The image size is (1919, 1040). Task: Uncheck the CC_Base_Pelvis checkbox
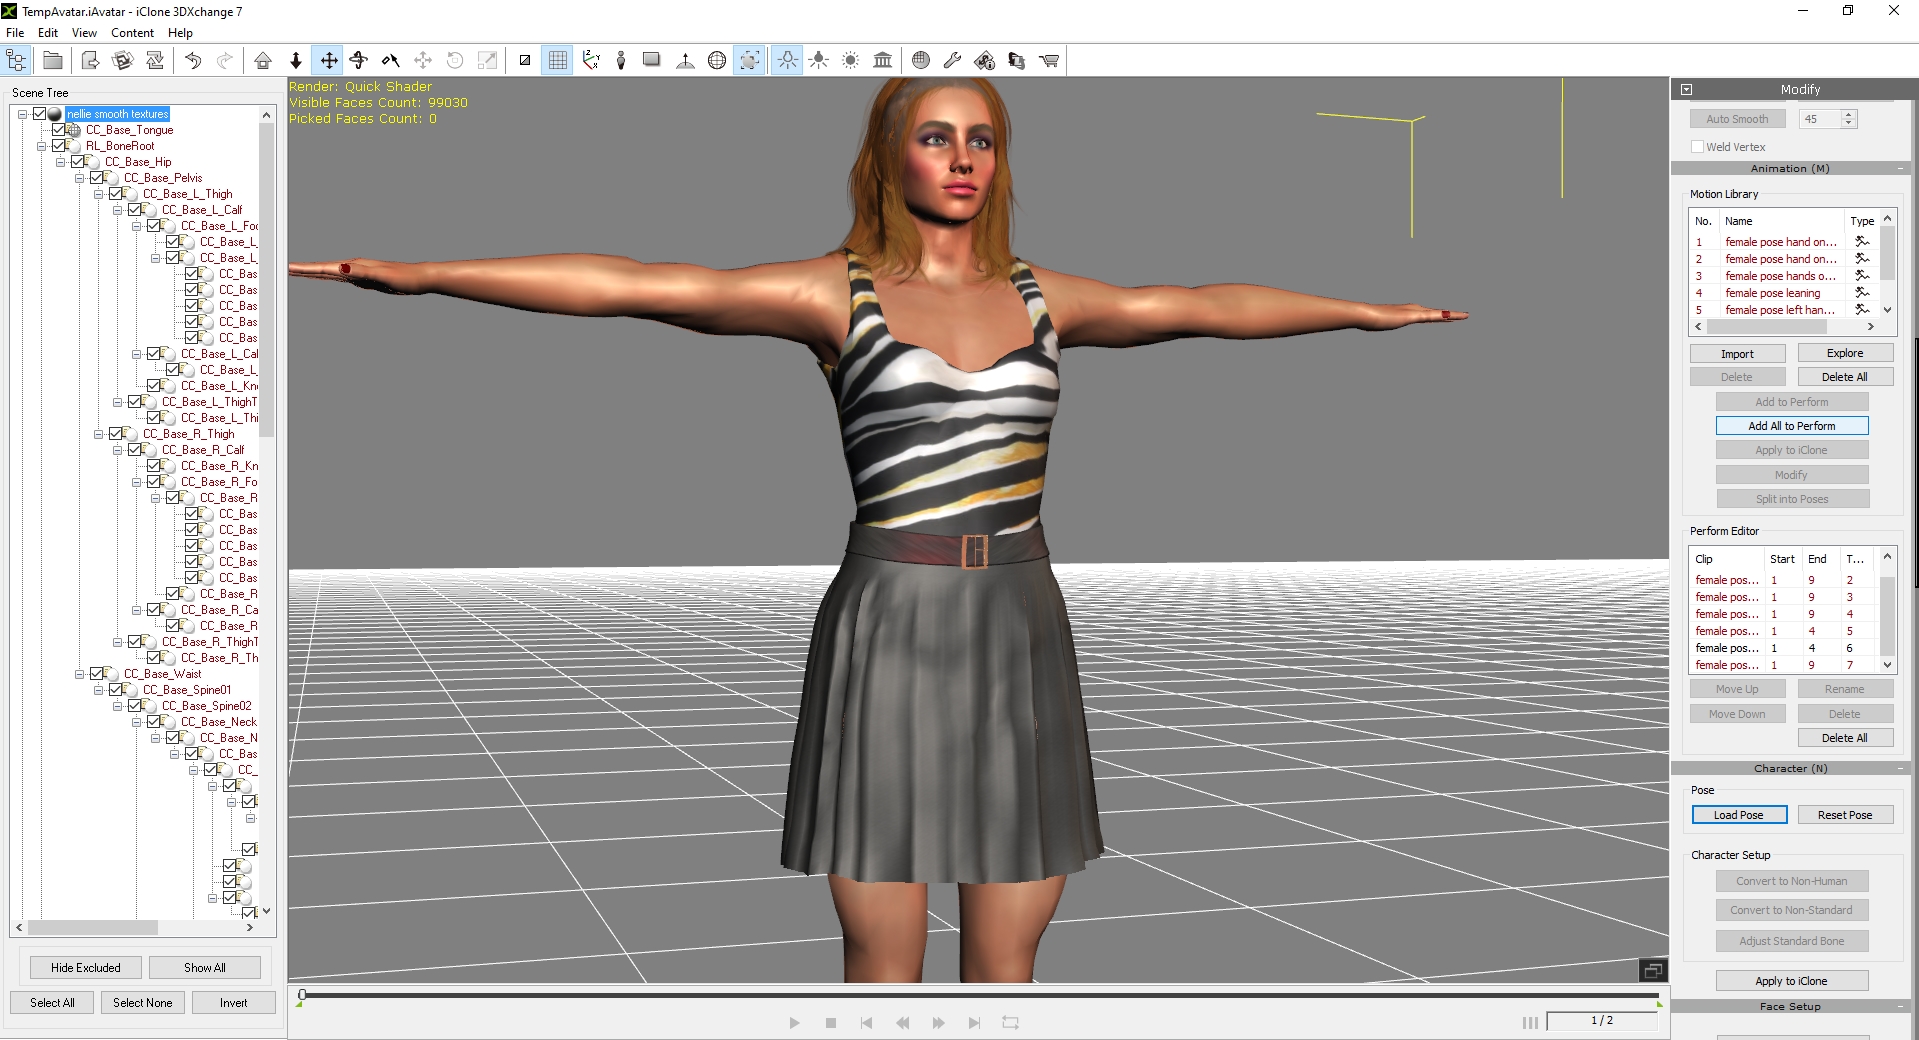tap(97, 178)
